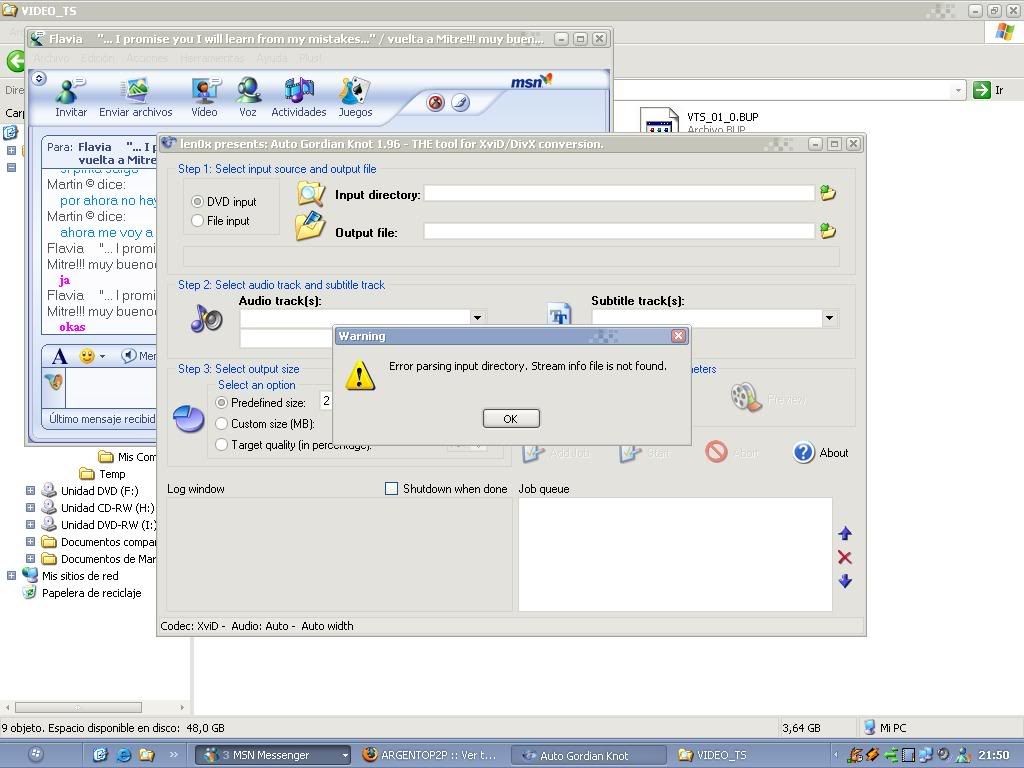This screenshot has height=768, width=1024.
Task: Select the VTS_01_0.BUP file in VIDEO_TS
Action: (699, 120)
